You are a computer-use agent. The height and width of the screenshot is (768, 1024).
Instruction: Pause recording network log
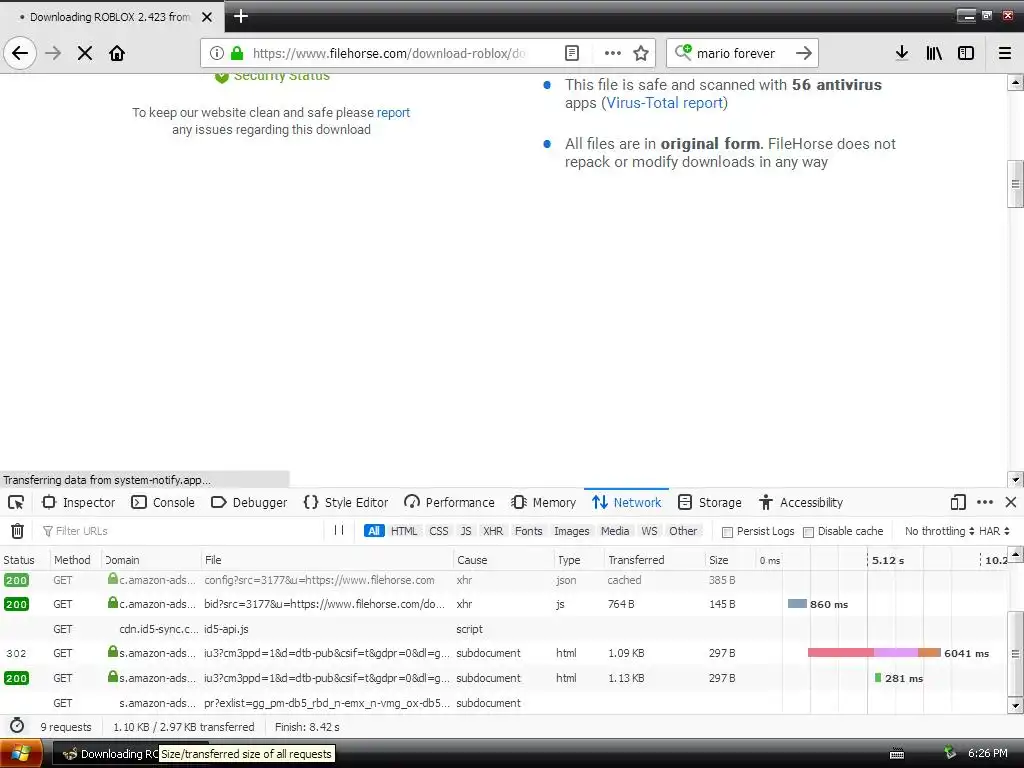339,530
